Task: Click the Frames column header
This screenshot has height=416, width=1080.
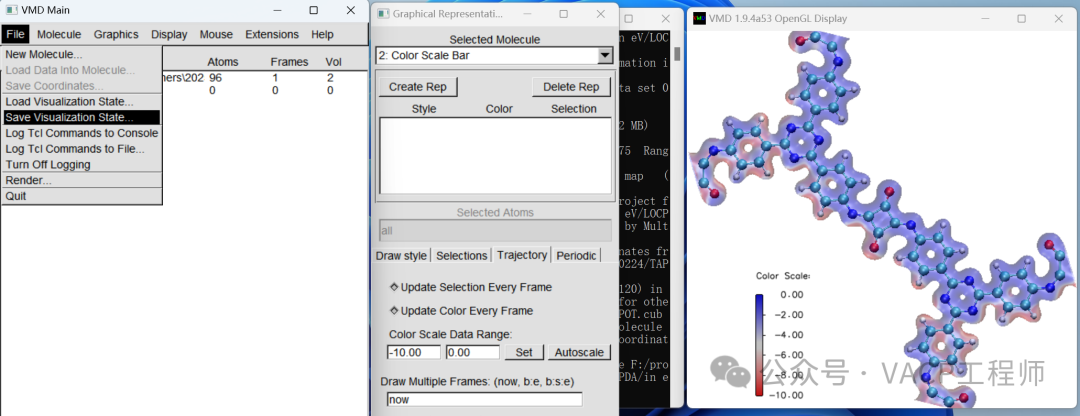Action: pos(289,62)
